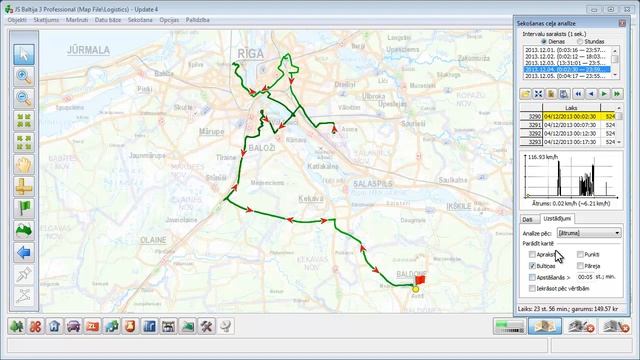Screen dimensions: 640x360
Task: Click the orange shield icon in bottom toolbar
Action: [130, 327]
